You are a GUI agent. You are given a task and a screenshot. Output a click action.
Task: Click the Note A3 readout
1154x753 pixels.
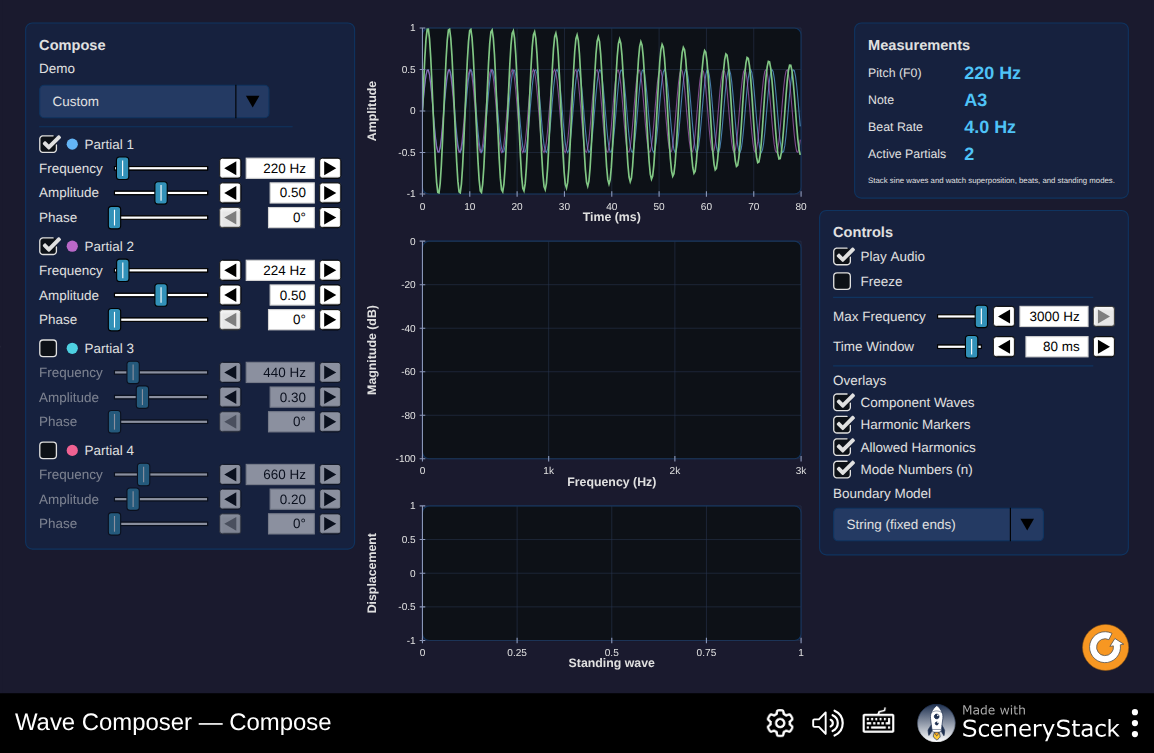976,99
